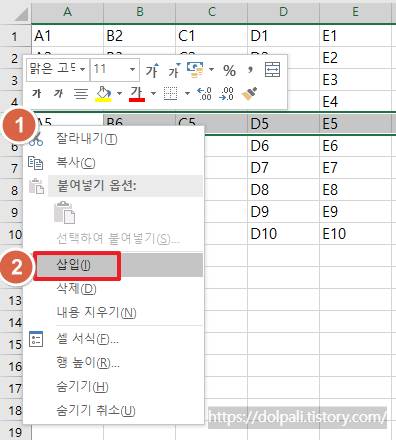396x440 pixels.
Task: Increase decimal places
Action: tap(204, 94)
